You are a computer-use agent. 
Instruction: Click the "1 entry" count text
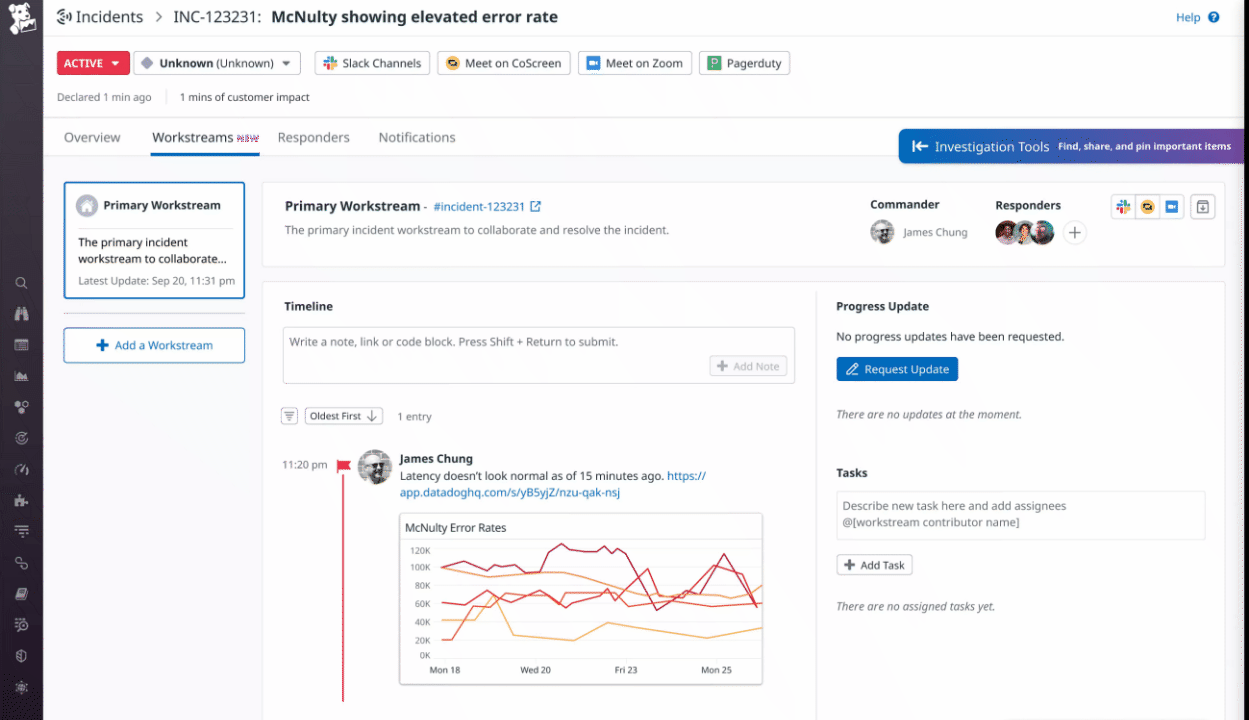[x=414, y=416]
